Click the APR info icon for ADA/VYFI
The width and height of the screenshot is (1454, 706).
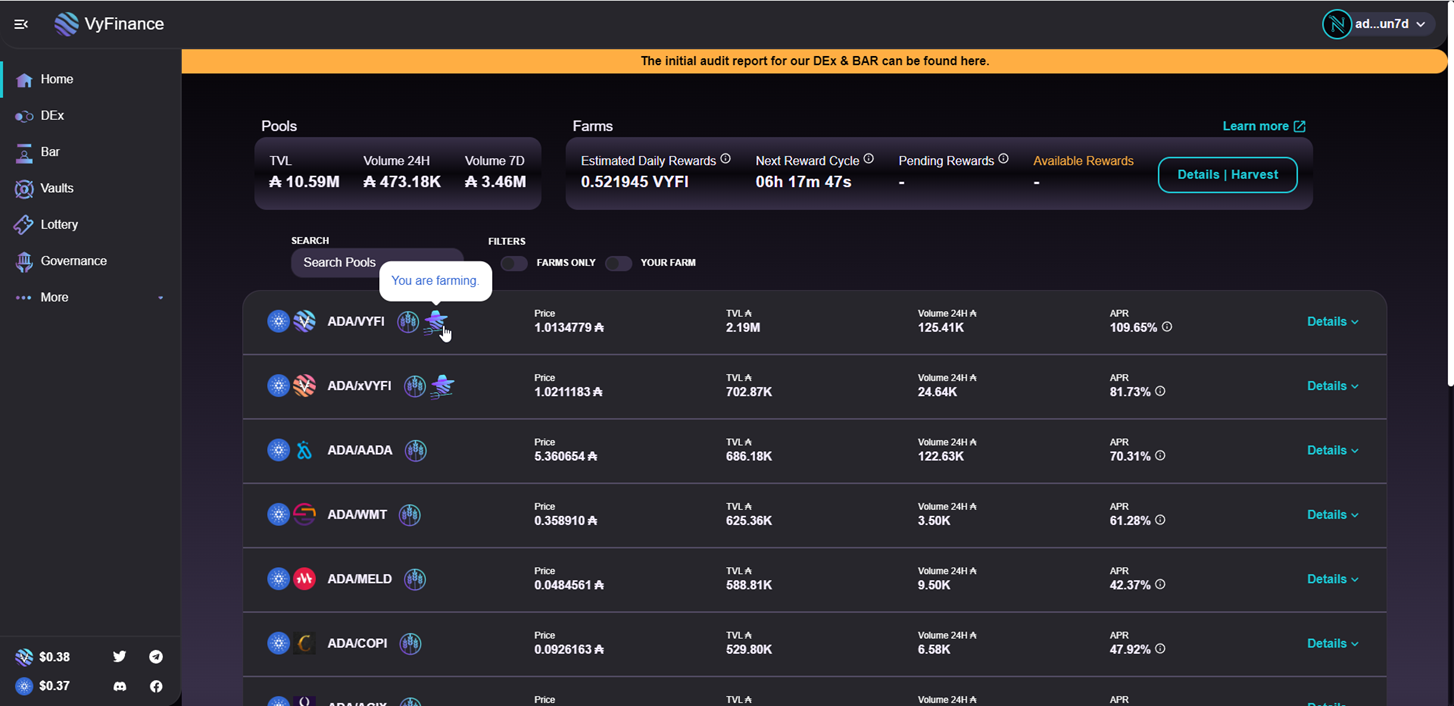click(1167, 327)
